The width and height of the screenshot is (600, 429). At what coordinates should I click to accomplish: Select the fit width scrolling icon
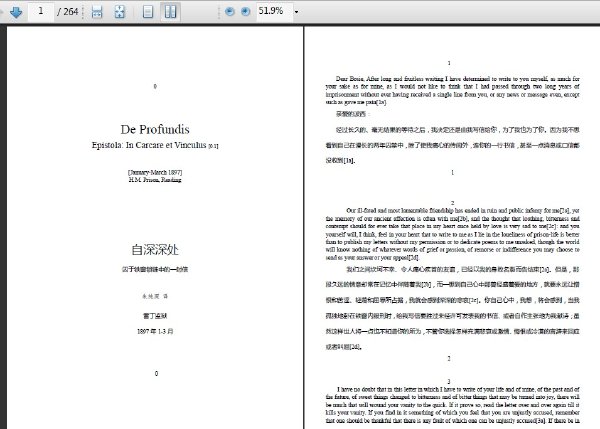(97, 12)
